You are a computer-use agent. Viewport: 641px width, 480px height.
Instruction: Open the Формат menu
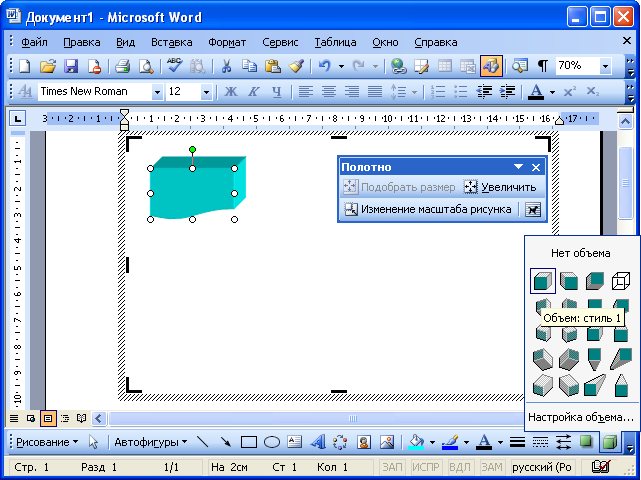(227, 42)
